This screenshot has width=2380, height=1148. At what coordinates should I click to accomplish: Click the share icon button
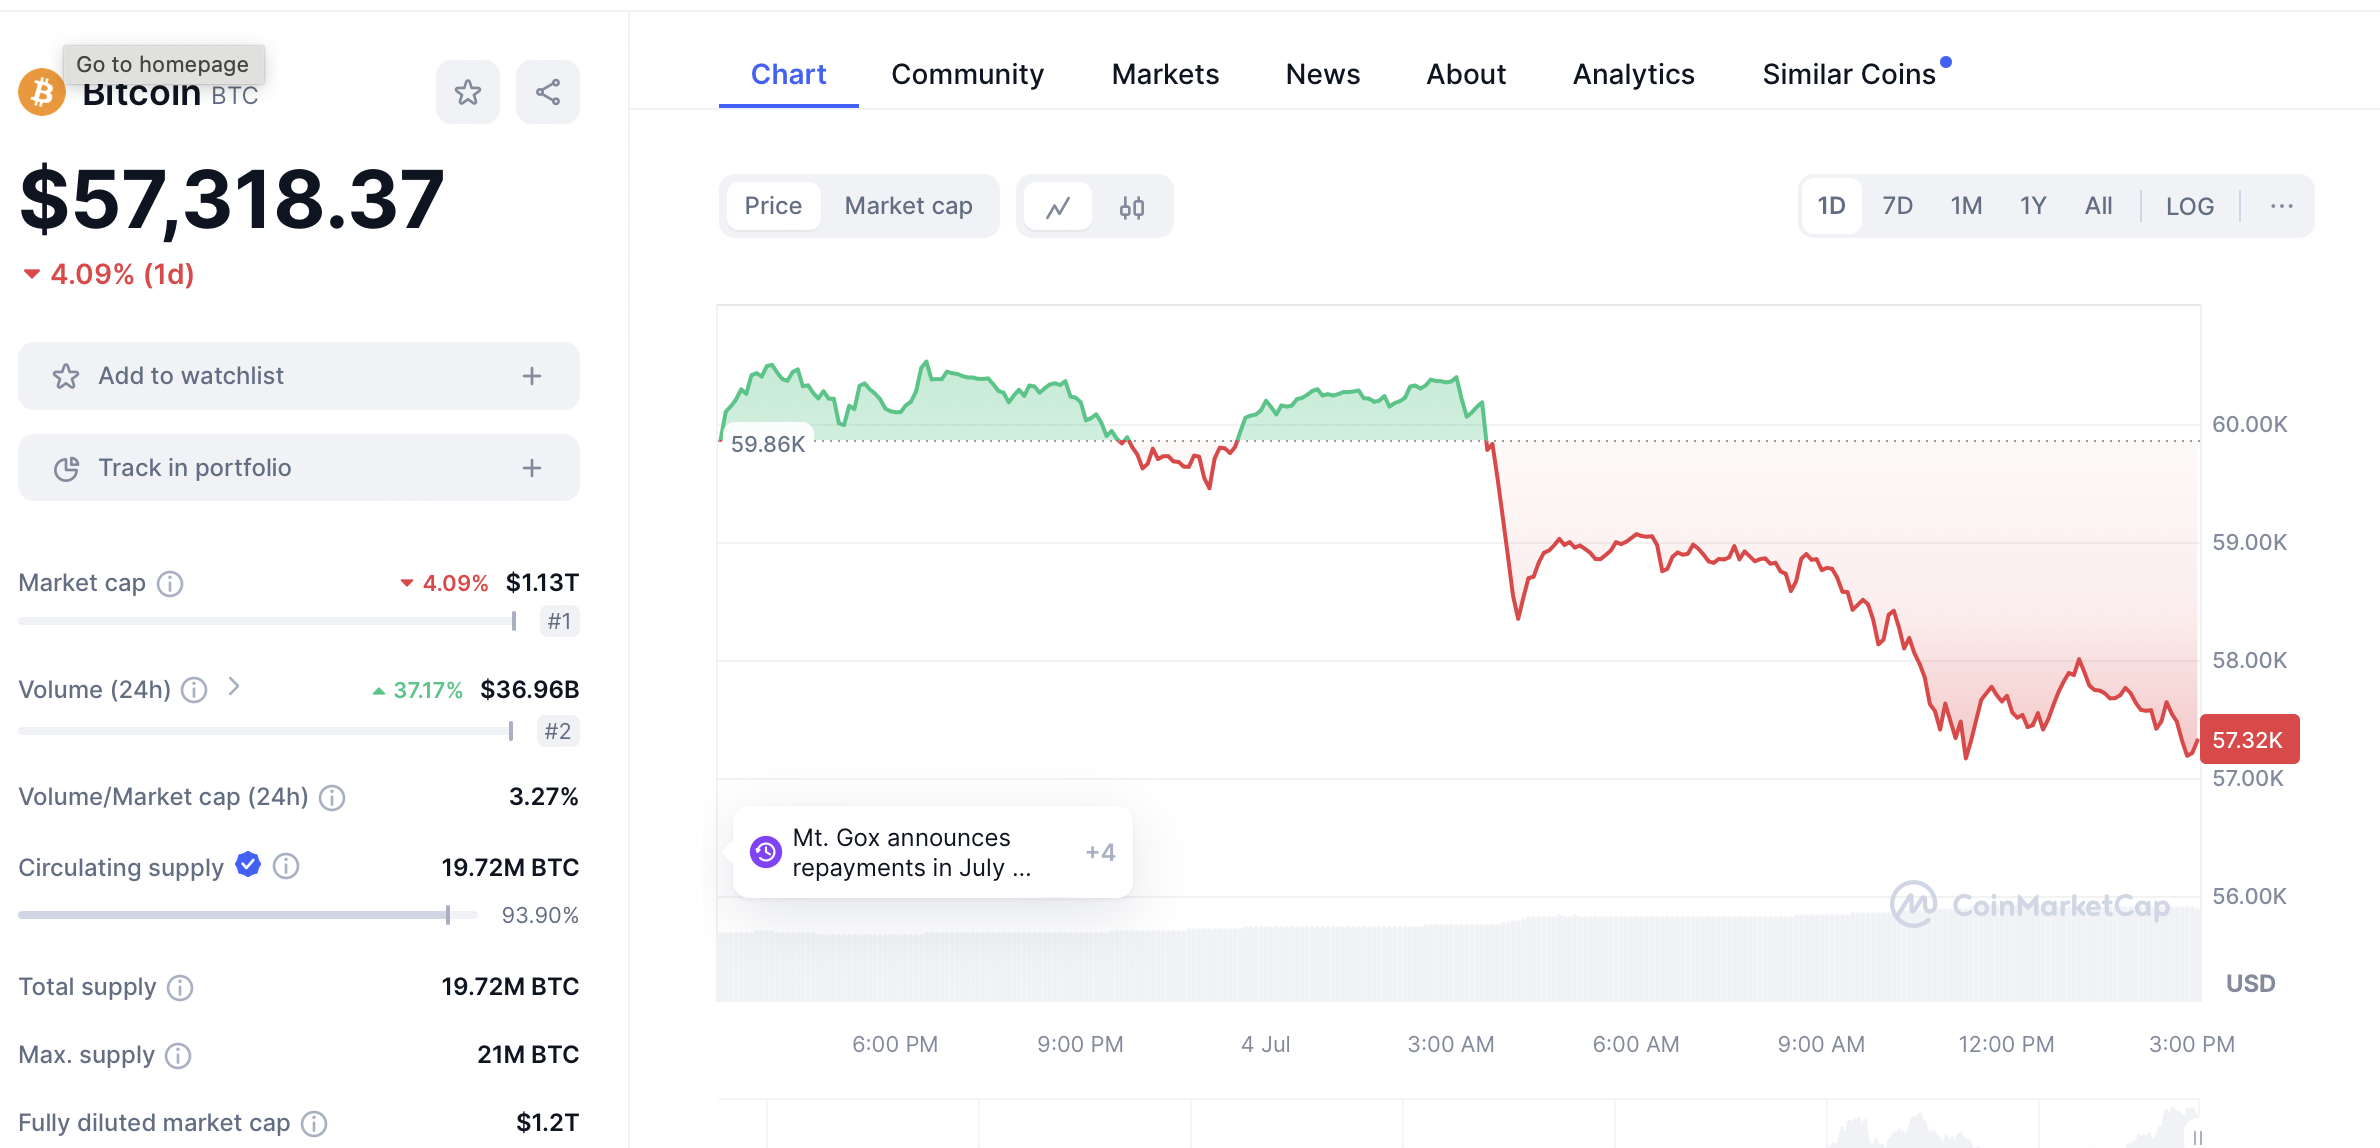(x=547, y=93)
